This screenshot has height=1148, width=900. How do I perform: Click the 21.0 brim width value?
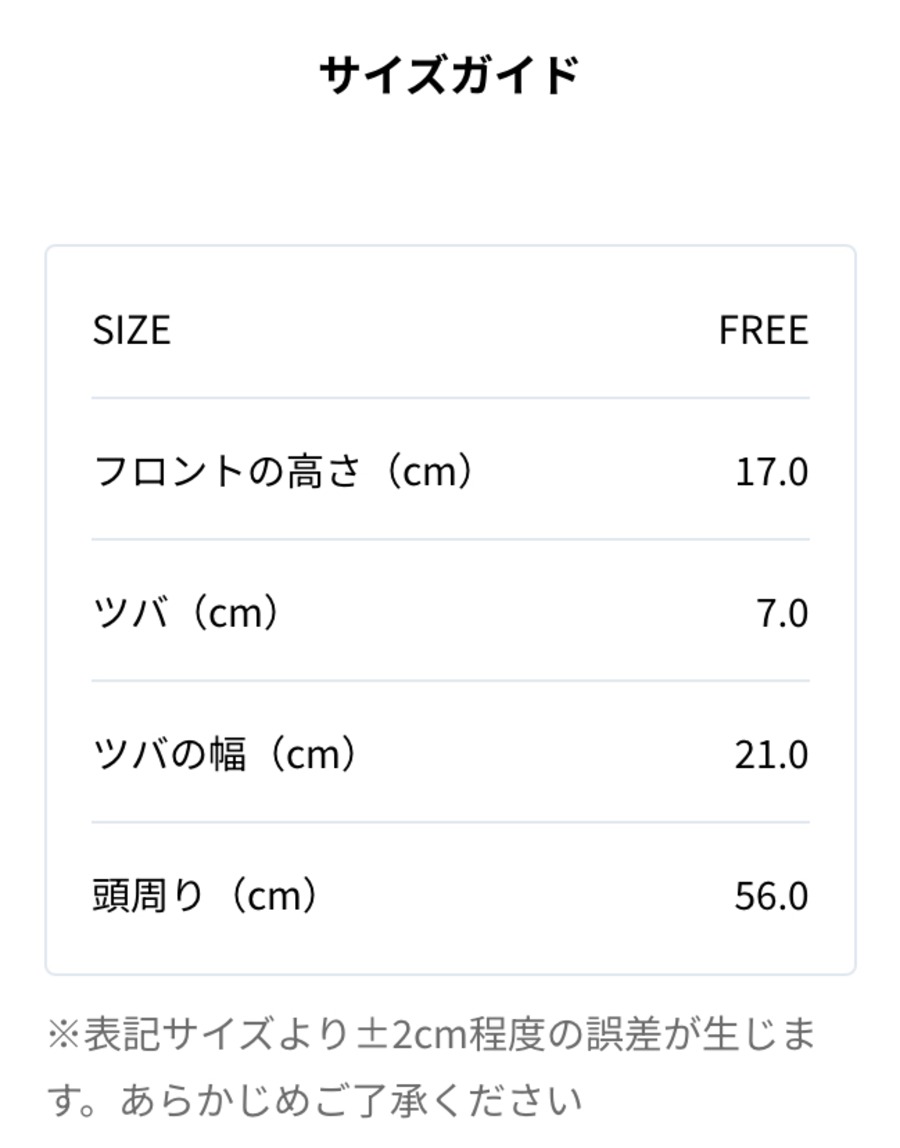pyautogui.click(x=772, y=755)
